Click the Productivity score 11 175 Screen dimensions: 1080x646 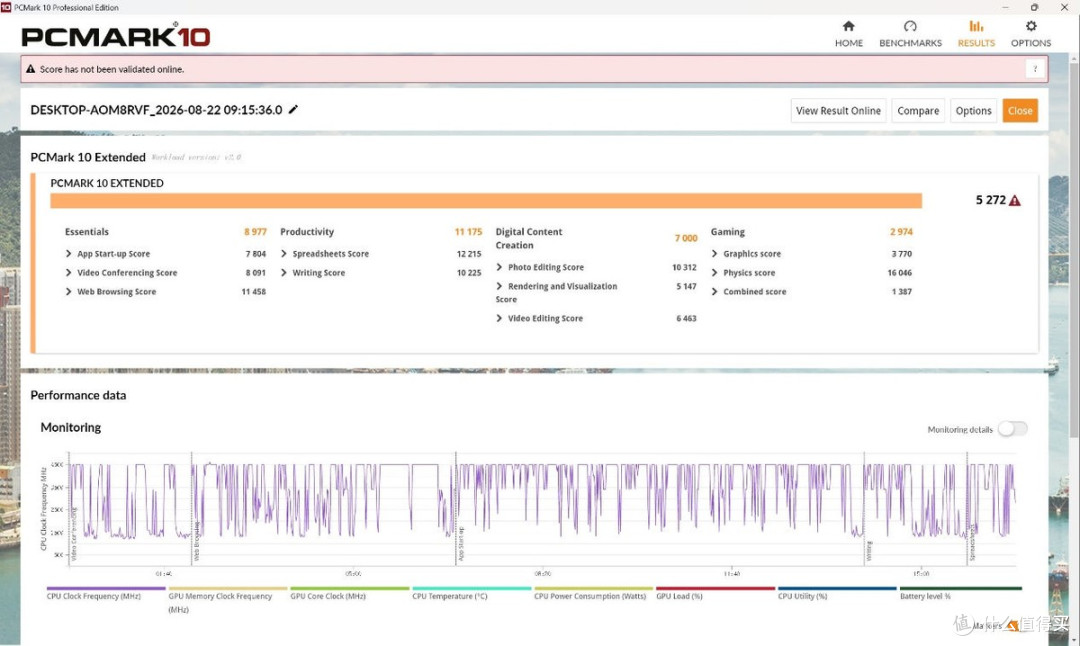468,232
